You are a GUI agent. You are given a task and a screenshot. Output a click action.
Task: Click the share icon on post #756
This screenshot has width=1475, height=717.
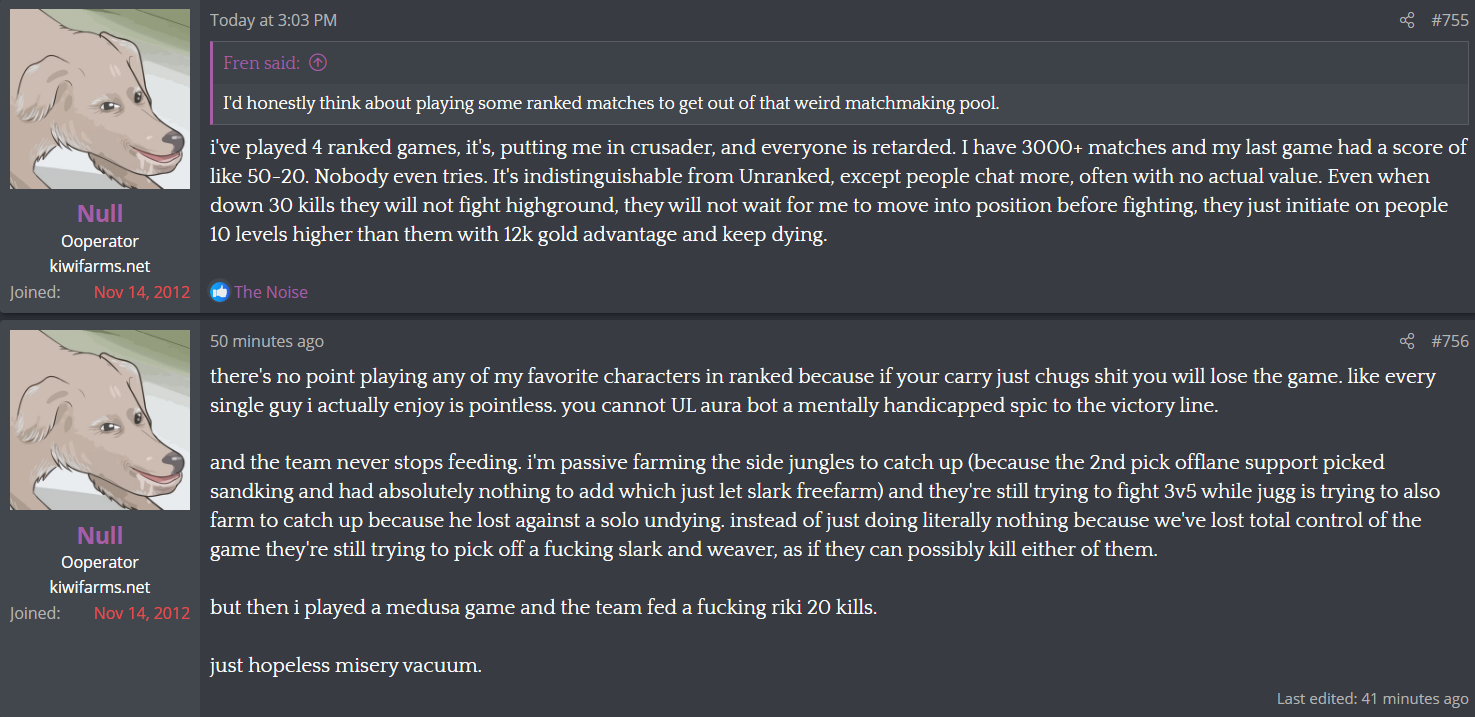click(x=1407, y=342)
